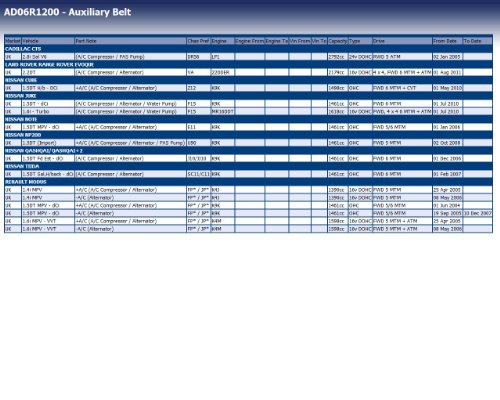This screenshot has height=400, width=500.
Task: Select the 02 Oct 2008 from date
Action: pyautogui.click(x=447, y=143)
